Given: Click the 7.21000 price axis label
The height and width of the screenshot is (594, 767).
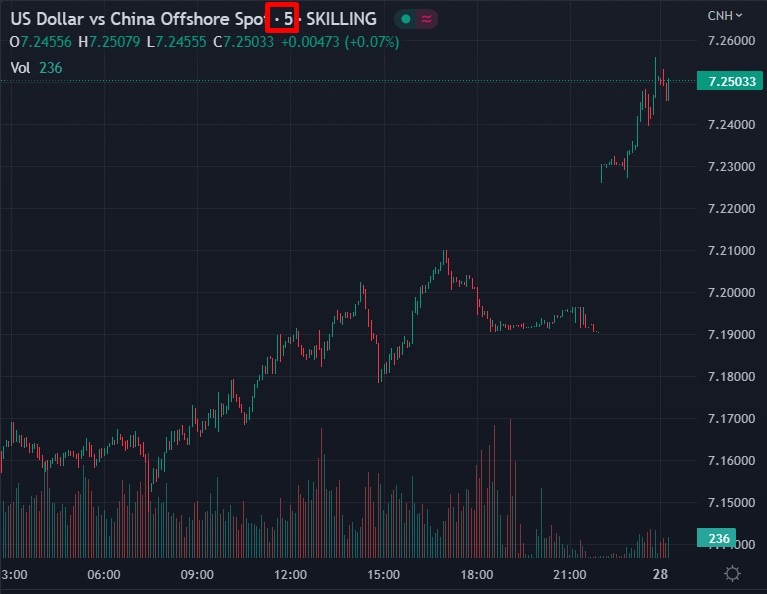Looking at the screenshot, I should [x=731, y=251].
